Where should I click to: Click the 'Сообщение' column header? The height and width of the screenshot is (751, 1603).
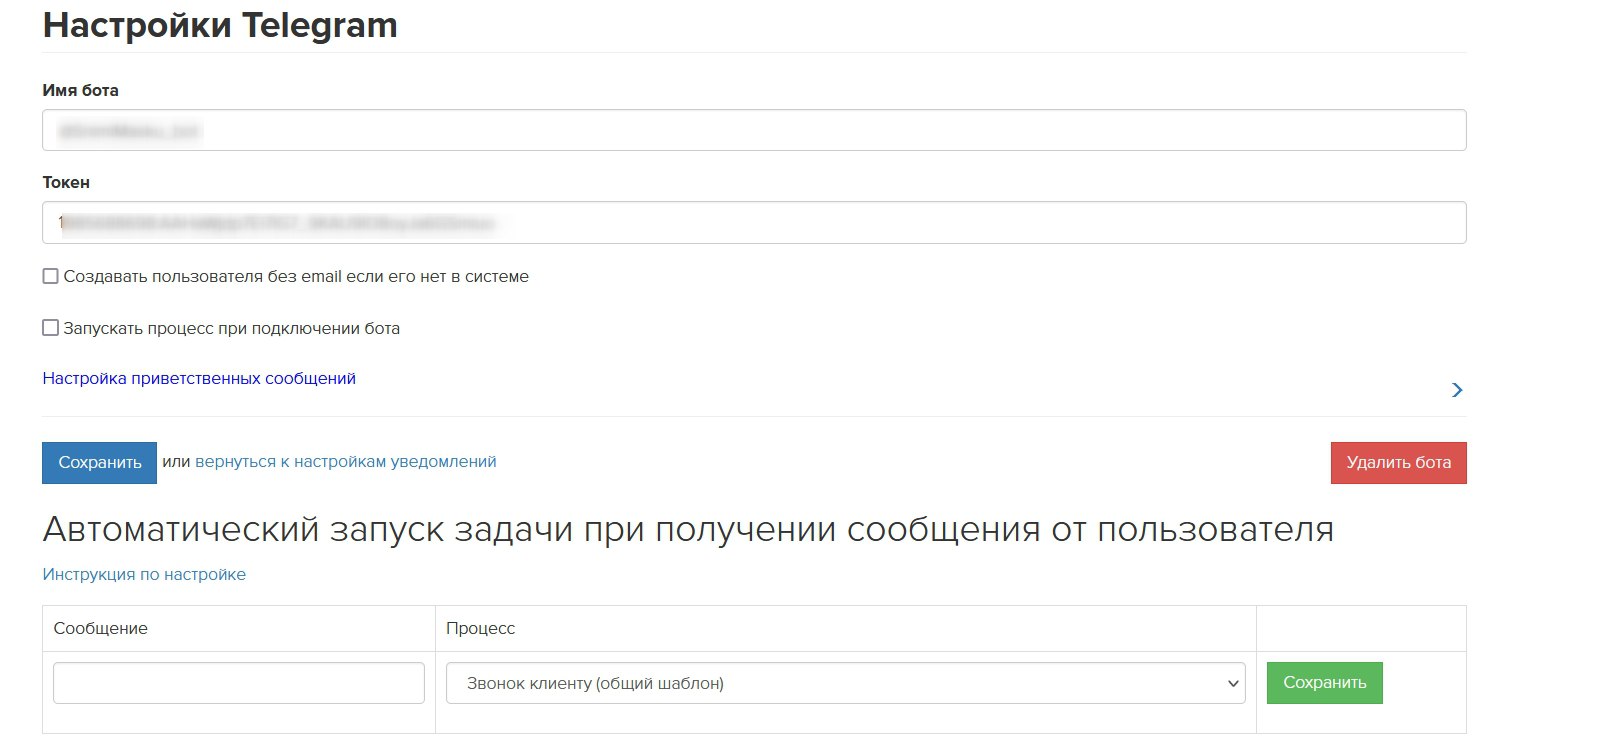100,628
